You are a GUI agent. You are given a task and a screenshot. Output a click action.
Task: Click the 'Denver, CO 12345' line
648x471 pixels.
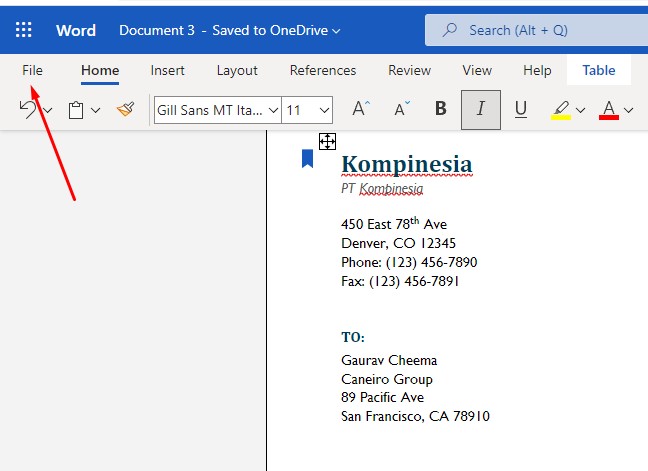coord(398,243)
